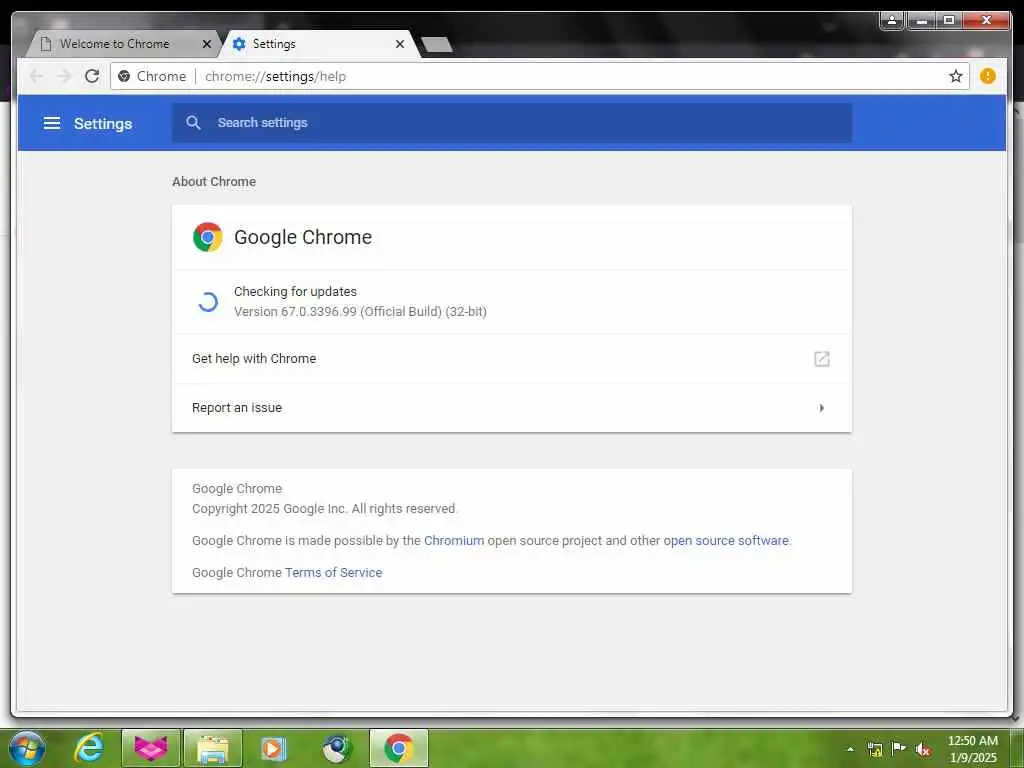
Task: Launch Windows Media Player from taskbar
Action: pyautogui.click(x=273, y=748)
